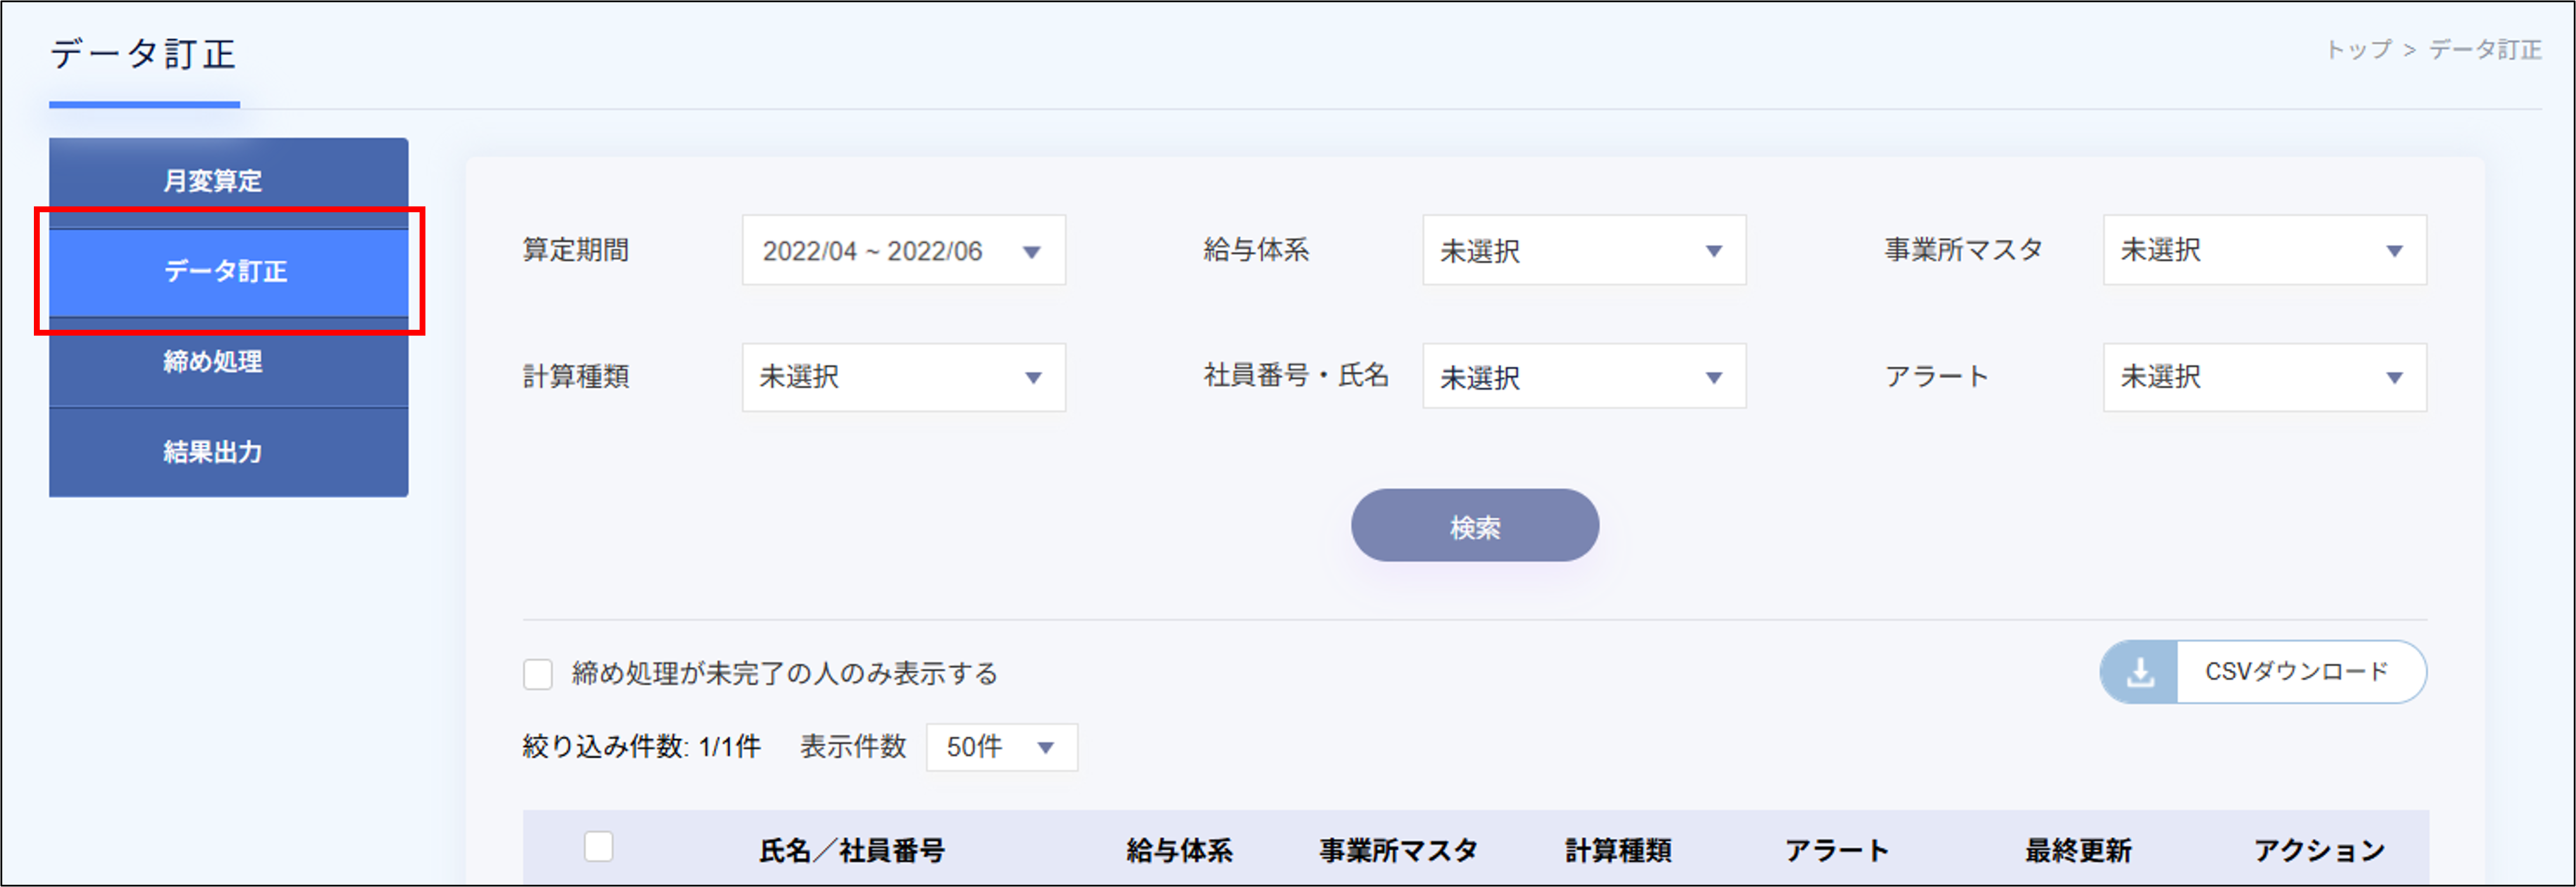Expand the 算定期間 dropdown showing 2022/04 ~ 2022/06
This screenshot has width=2576, height=887.
click(903, 250)
